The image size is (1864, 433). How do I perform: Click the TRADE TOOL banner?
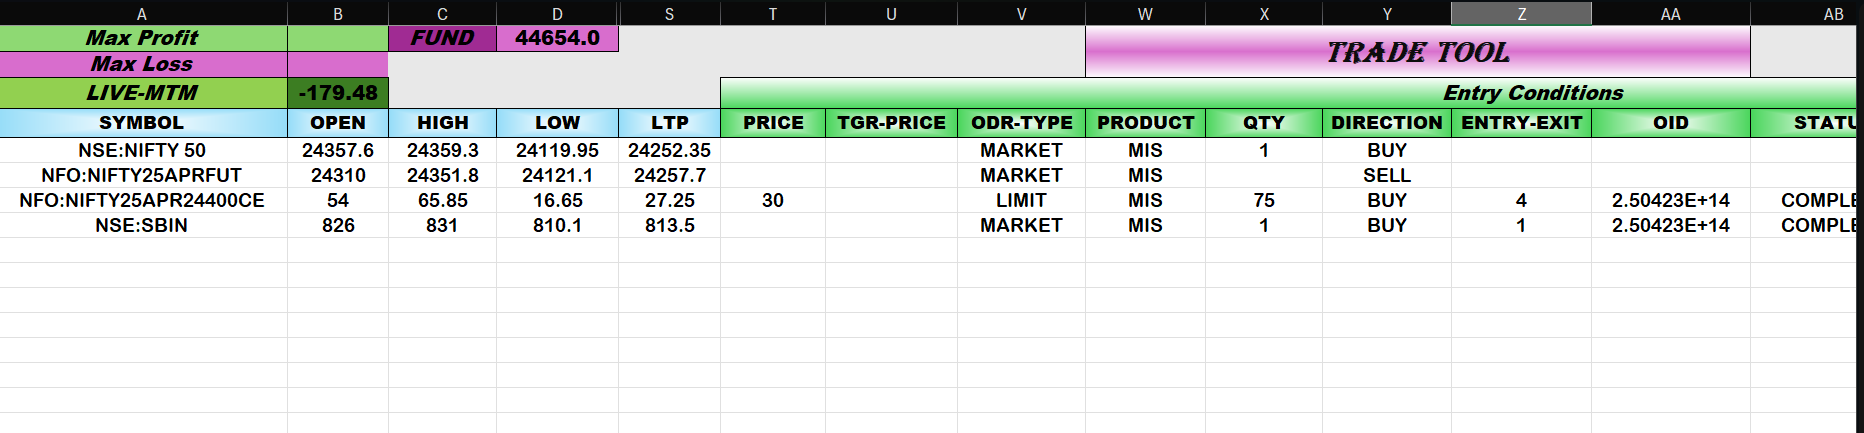point(1417,52)
